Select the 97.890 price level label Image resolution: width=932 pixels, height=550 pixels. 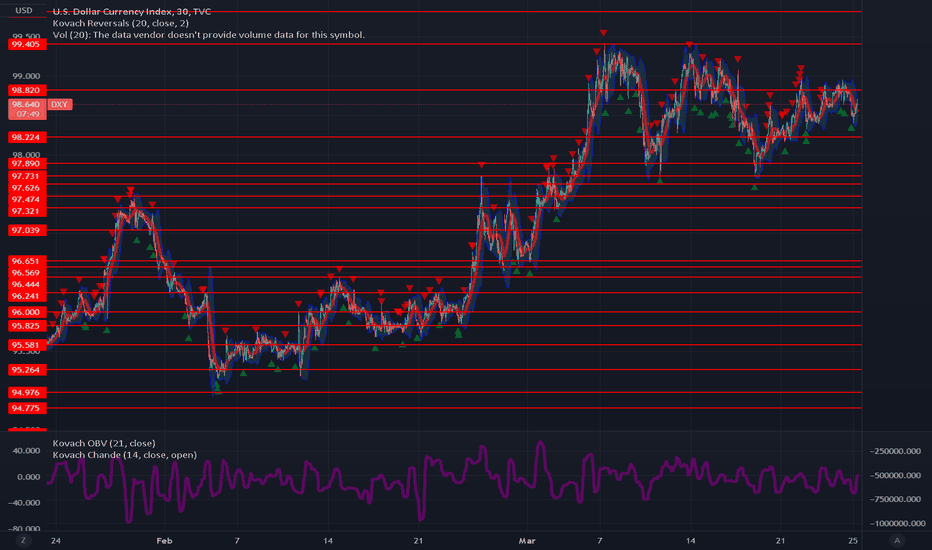[27, 164]
